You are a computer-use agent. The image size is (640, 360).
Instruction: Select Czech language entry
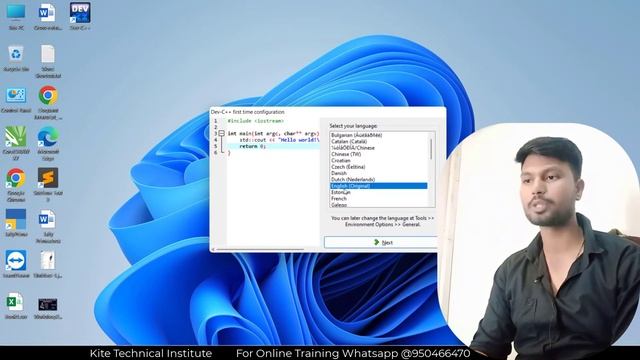tap(378, 167)
